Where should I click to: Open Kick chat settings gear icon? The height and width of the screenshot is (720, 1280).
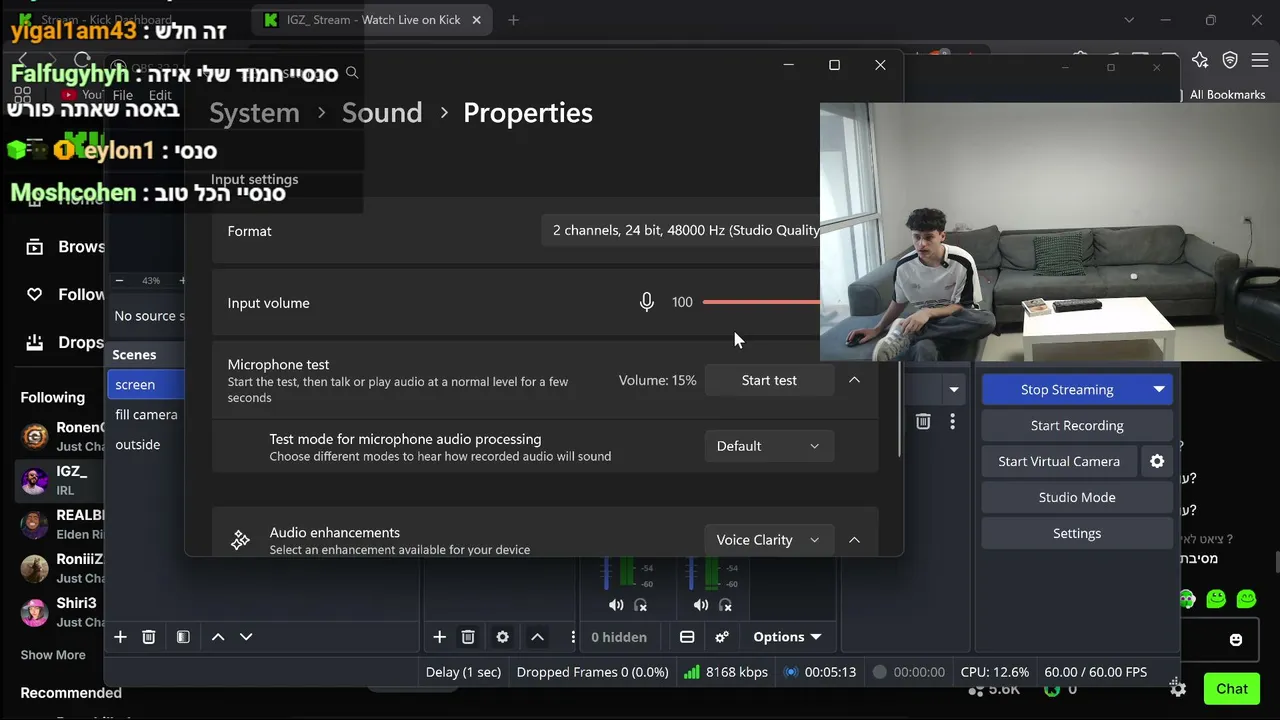[x=1178, y=688]
